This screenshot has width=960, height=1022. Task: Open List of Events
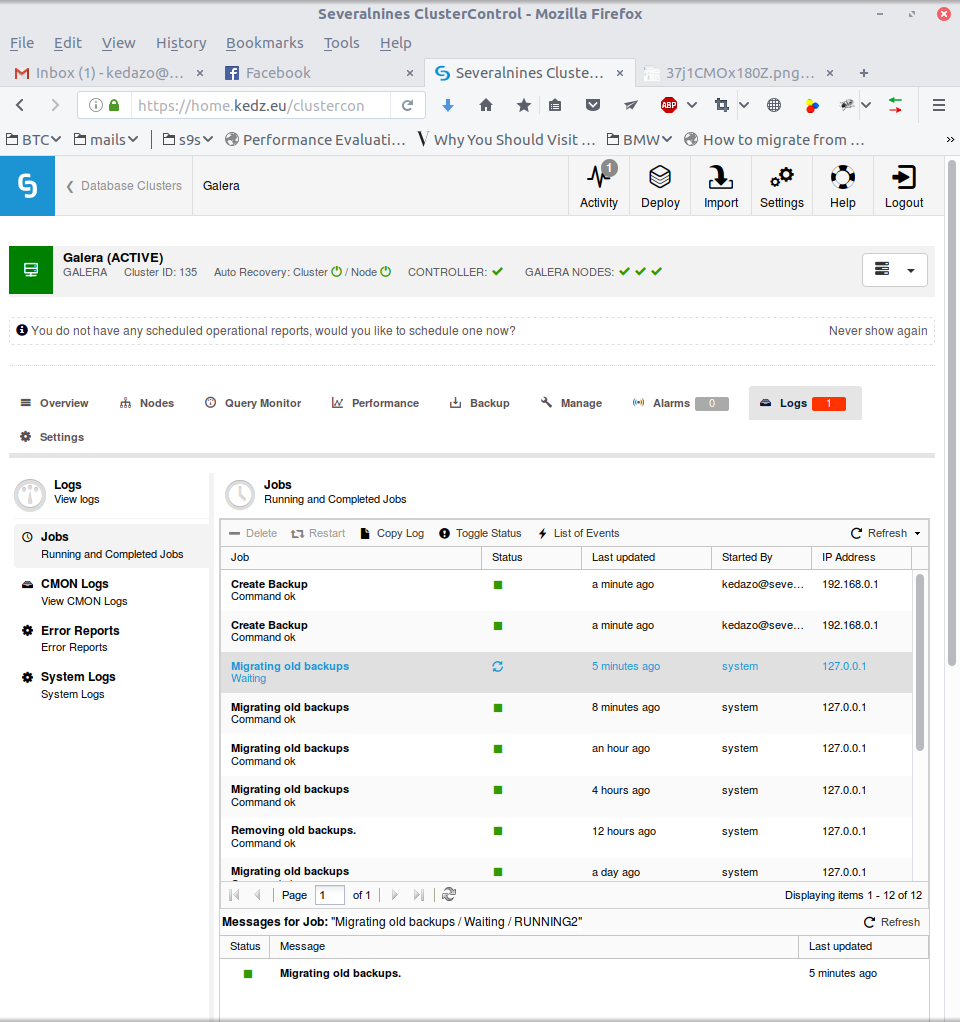pos(579,533)
